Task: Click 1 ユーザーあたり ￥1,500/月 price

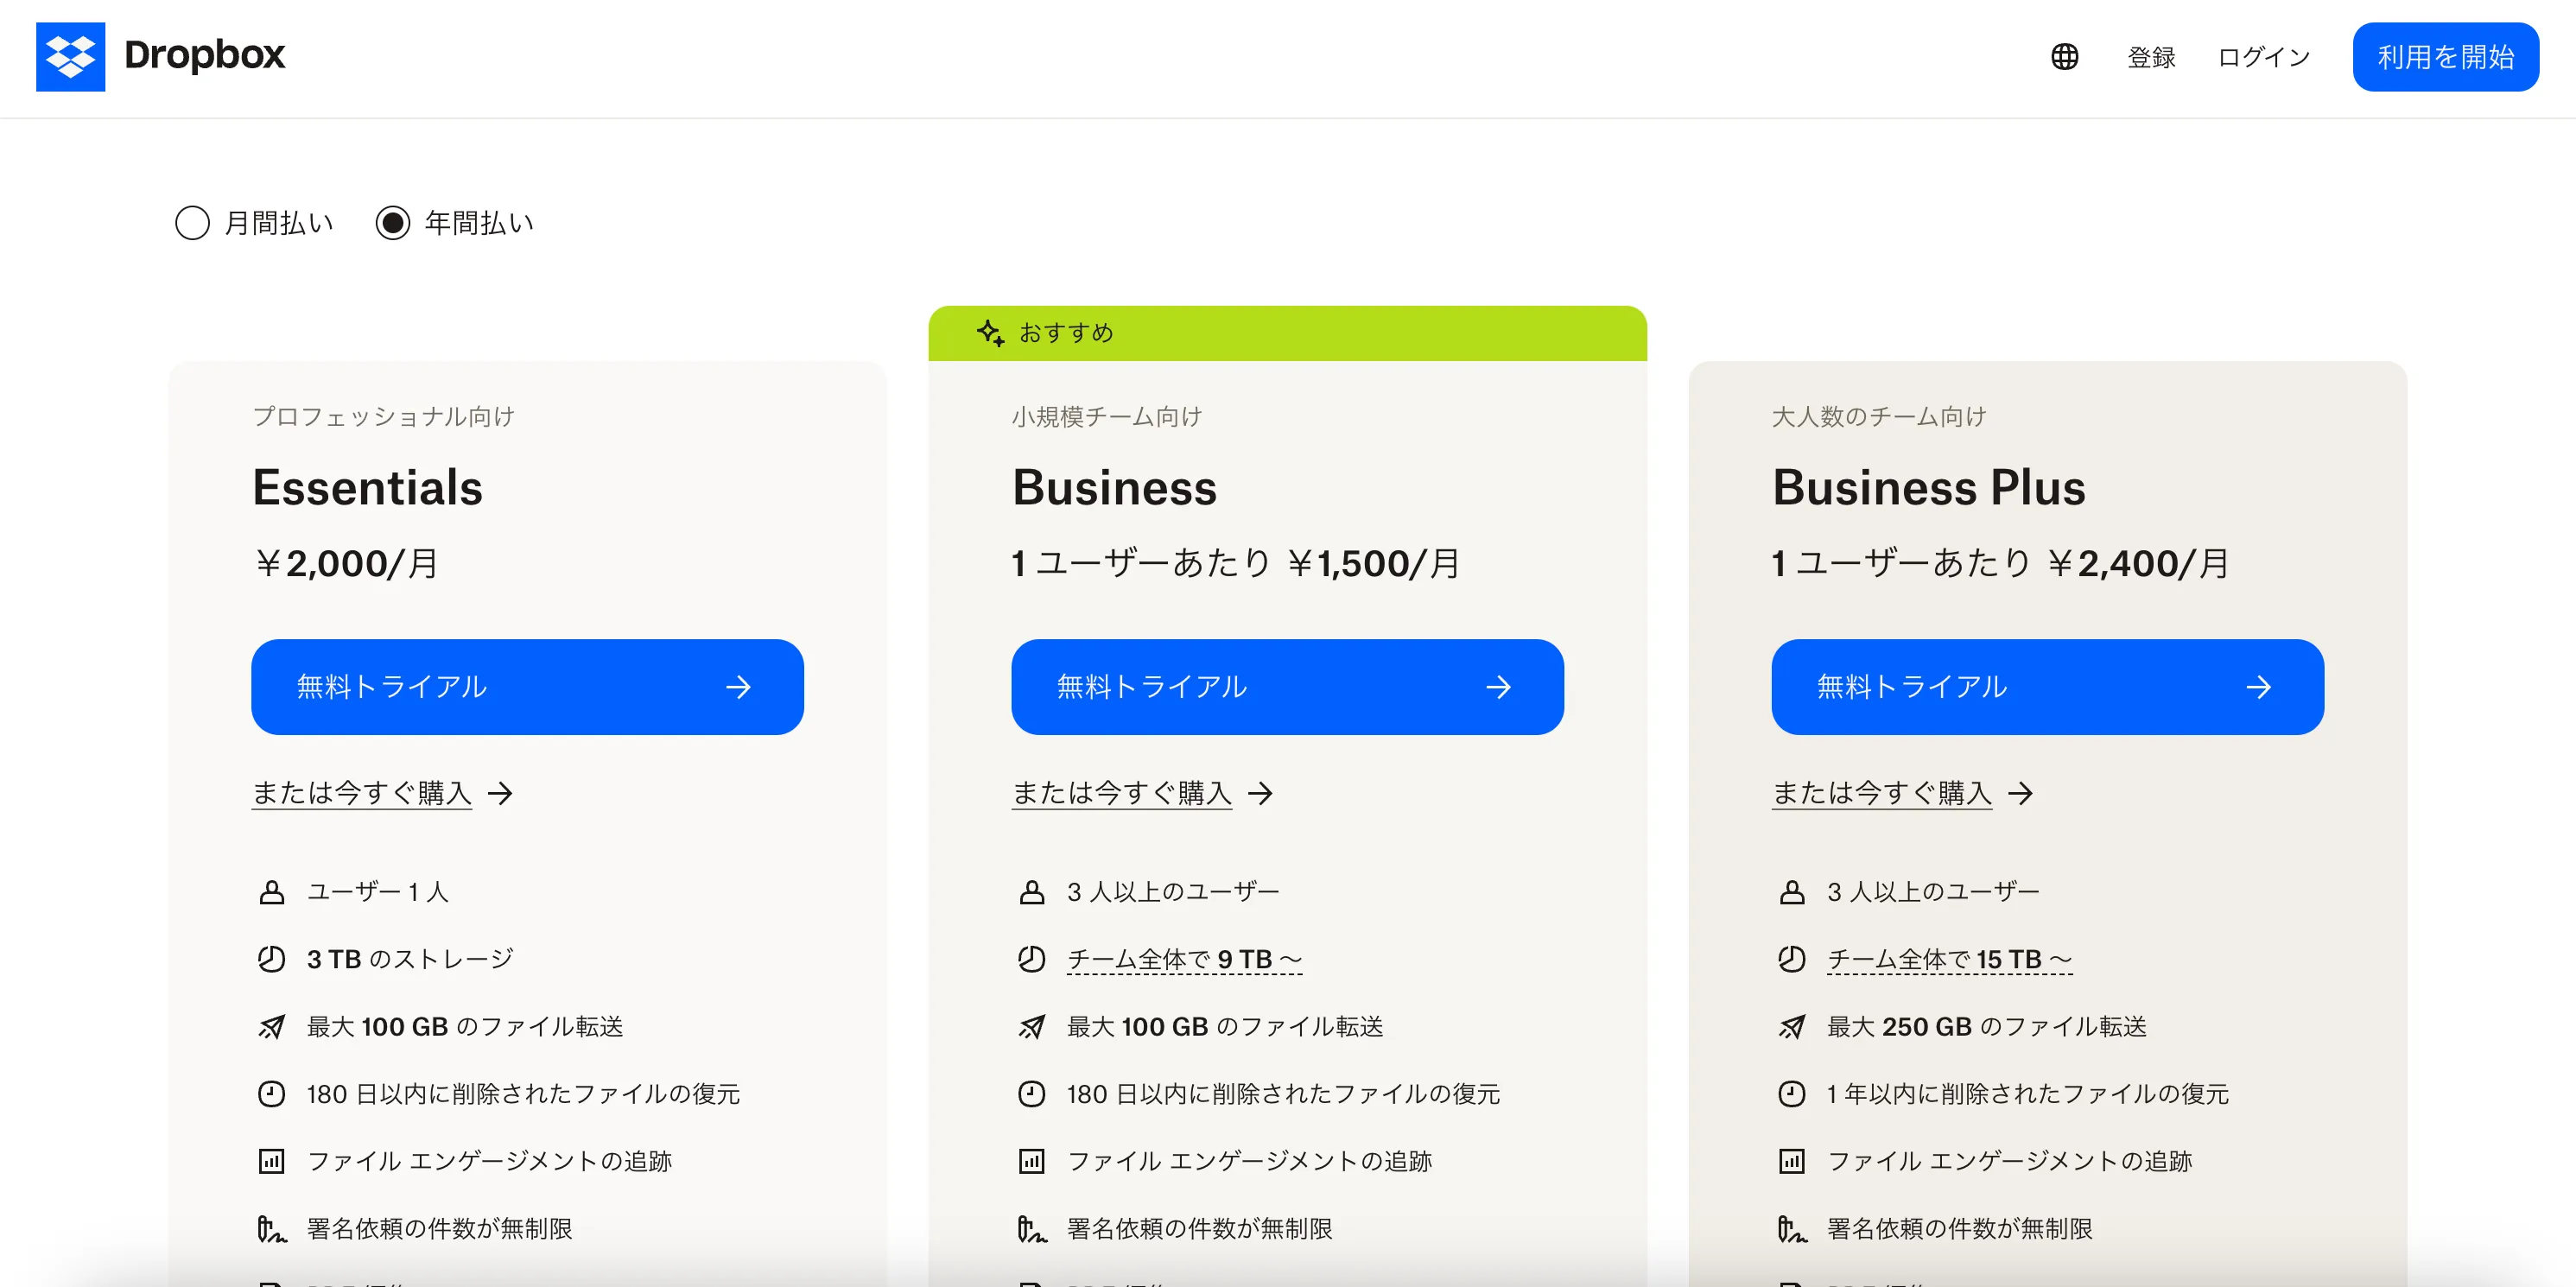Action: point(1236,563)
